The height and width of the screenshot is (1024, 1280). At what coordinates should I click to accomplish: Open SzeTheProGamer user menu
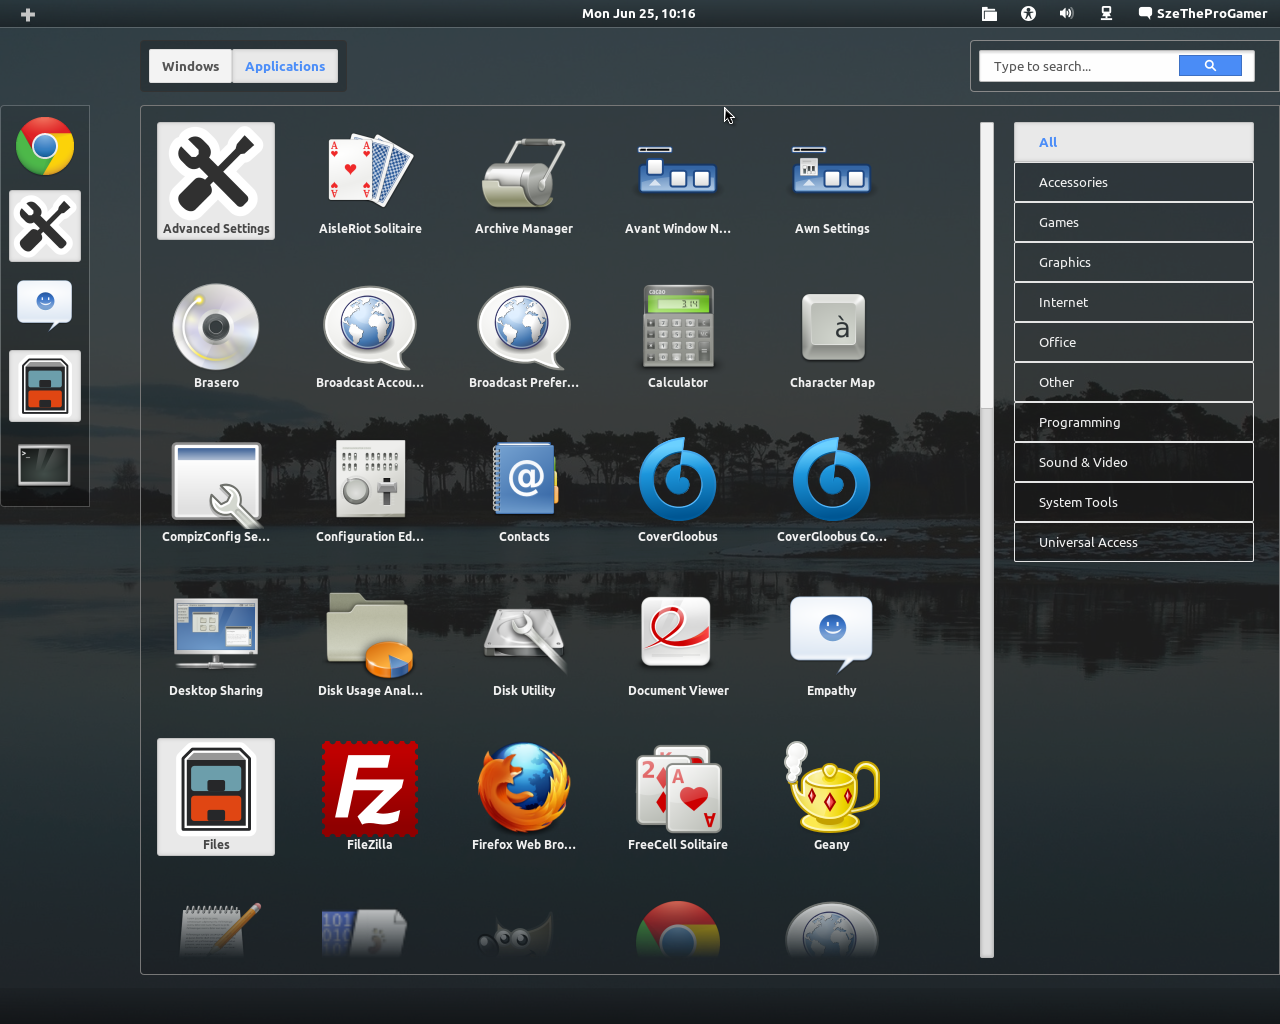pos(1203,13)
